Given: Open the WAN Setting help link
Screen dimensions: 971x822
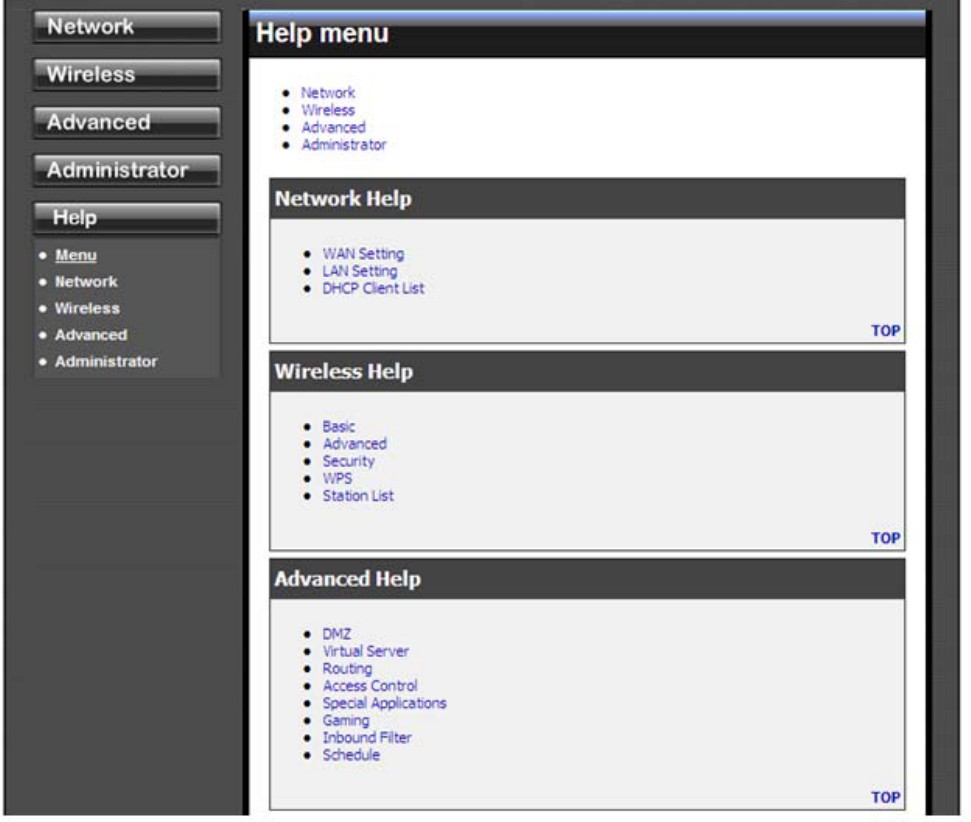Looking at the screenshot, I should 364,254.
